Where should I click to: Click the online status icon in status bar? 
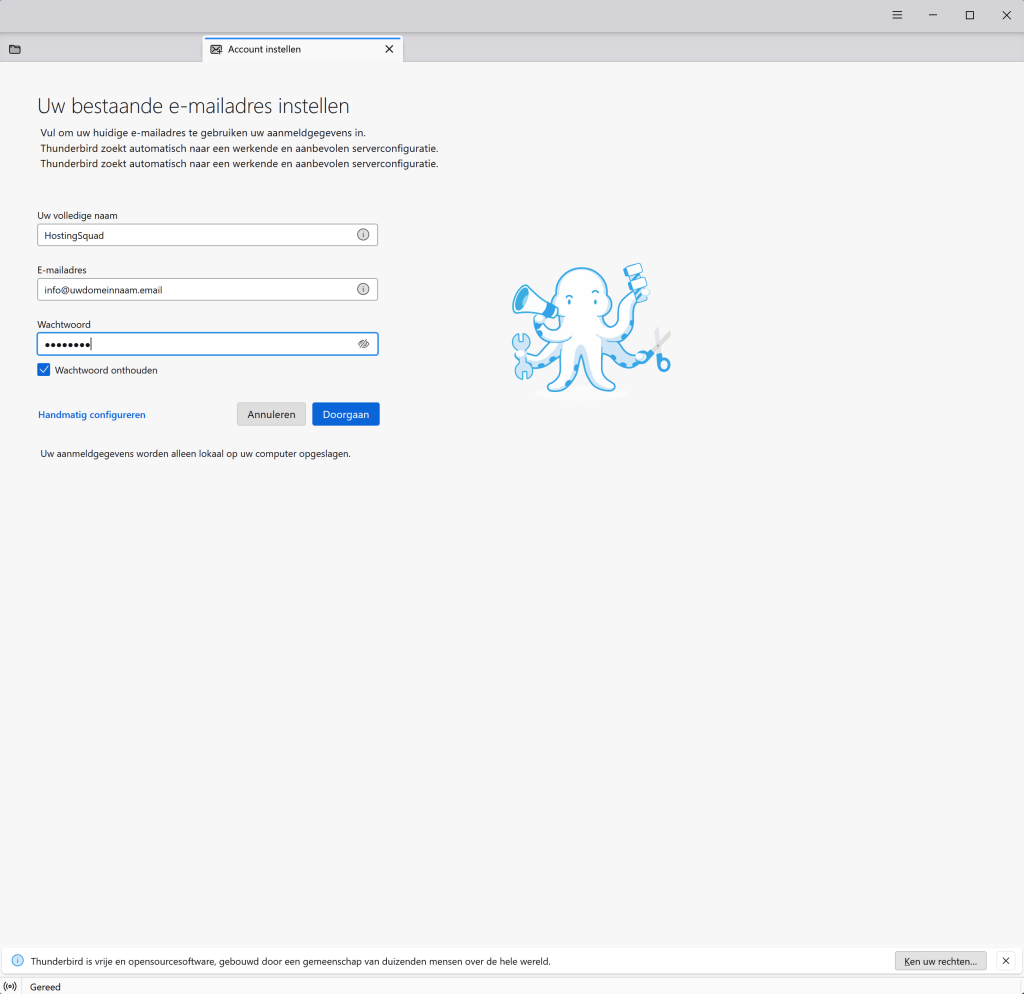(x=10, y=986)
